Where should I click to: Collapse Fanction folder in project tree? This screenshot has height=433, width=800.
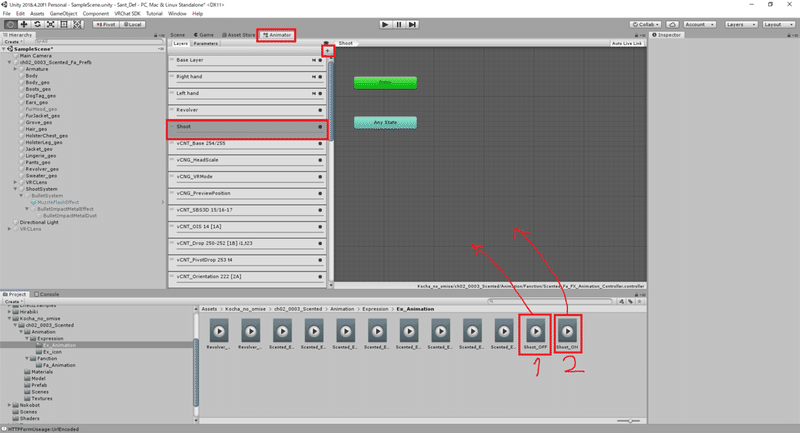pos(27,359)
